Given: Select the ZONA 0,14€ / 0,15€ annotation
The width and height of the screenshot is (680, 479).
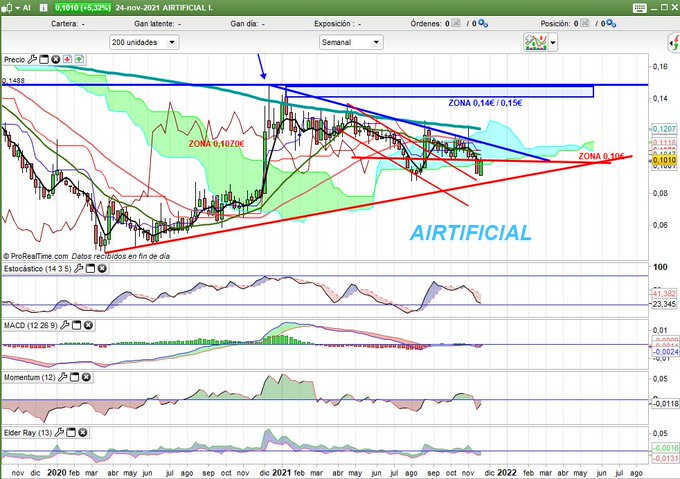Looking at the screenshot, I should (485, 103).
